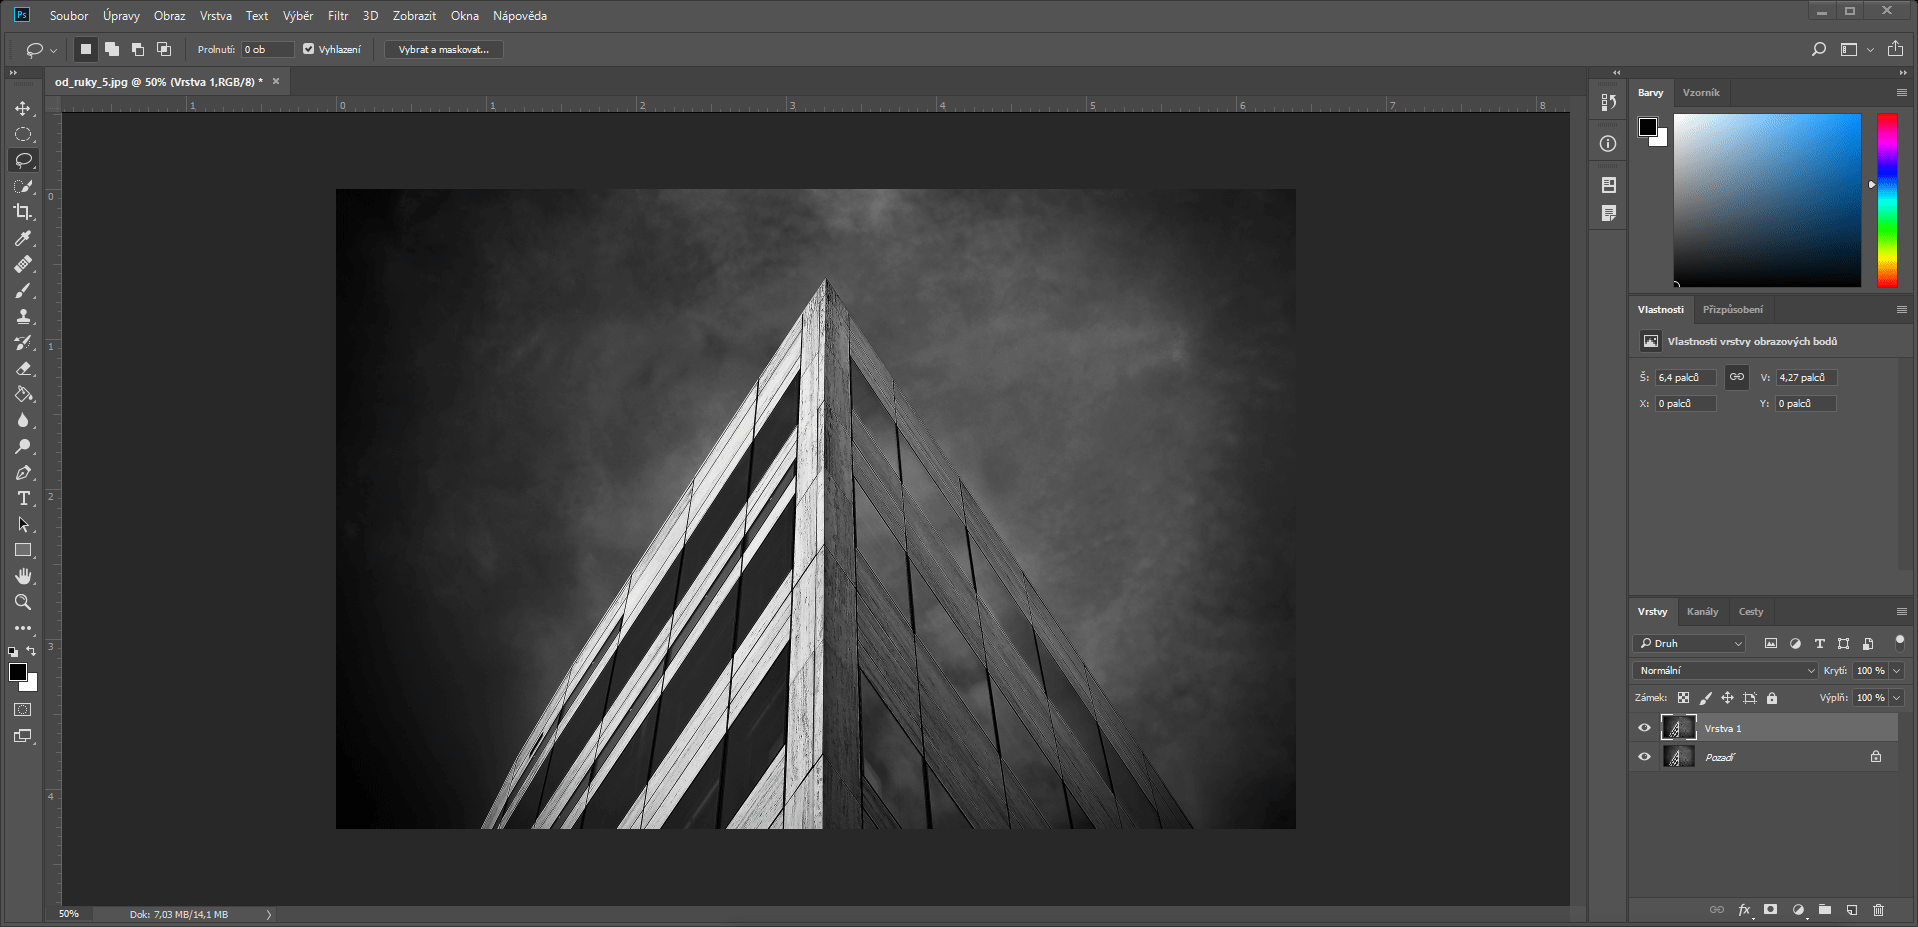Open the Krytí opacity dropdown

pyautogui.click(x=1898, y=670)
